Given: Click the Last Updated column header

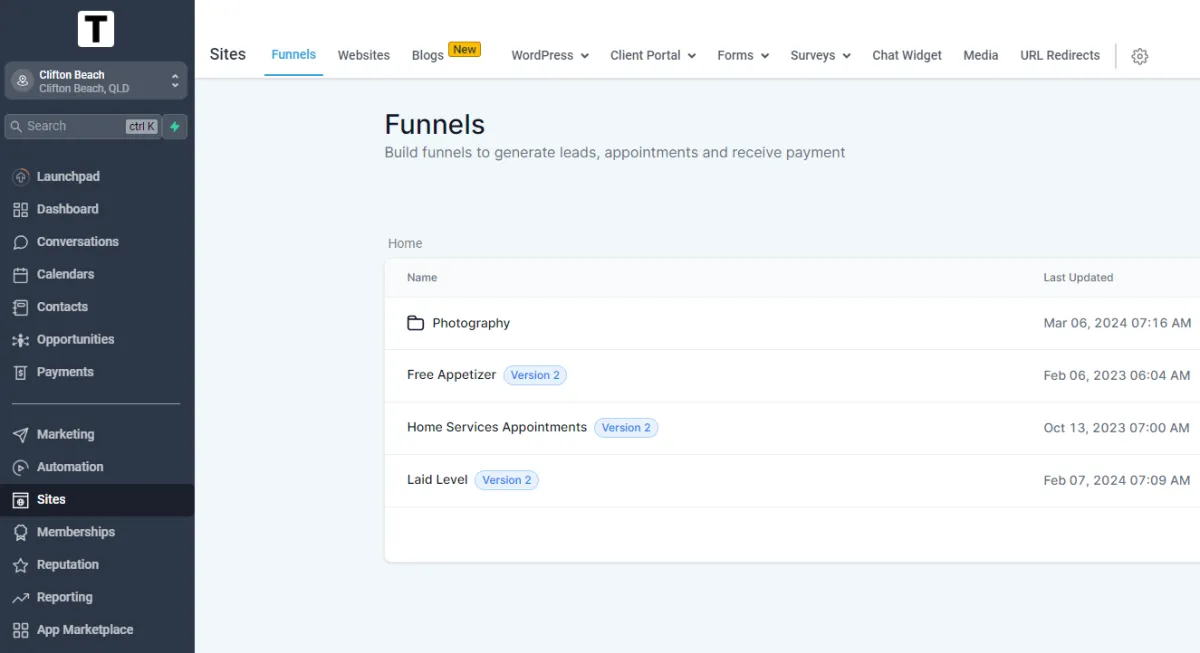Looking at the screenshot, I should tap(1078, 277).
